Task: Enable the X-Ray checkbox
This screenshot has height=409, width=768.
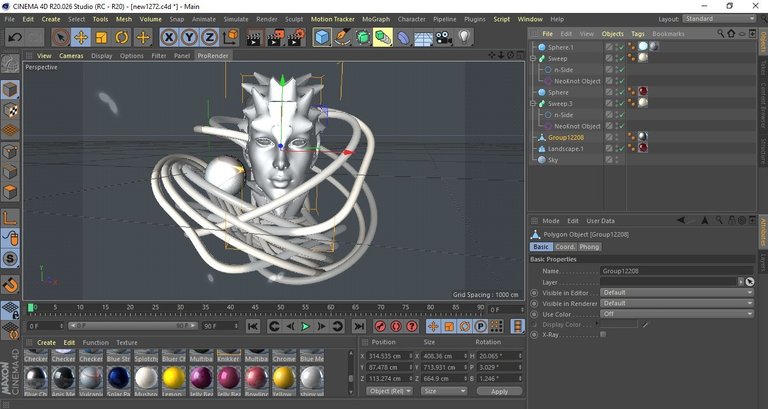Action: point(603,335)
